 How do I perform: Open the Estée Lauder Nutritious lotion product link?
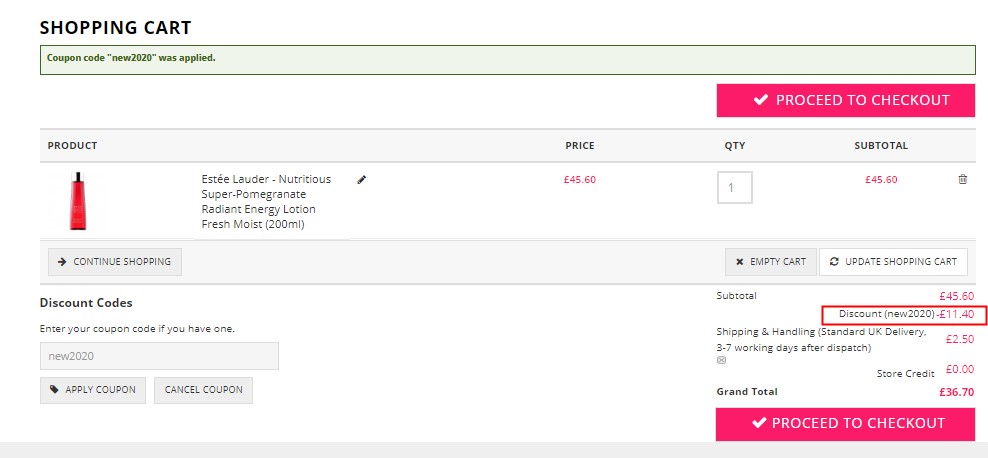(x=266, y=202)
